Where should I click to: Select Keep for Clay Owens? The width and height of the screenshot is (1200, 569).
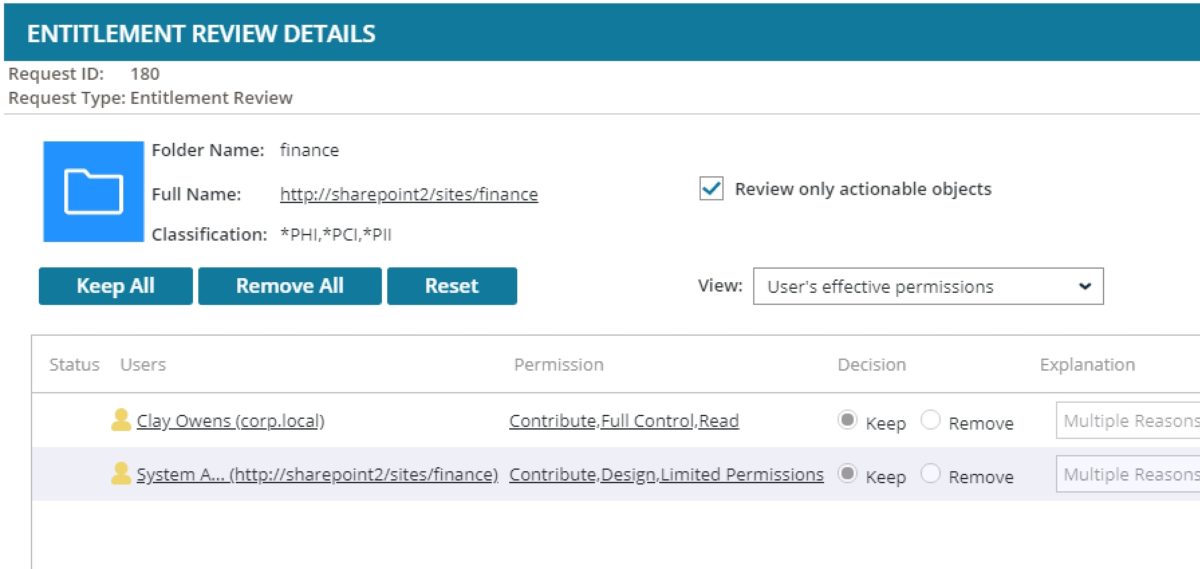[x=848, y=421]
